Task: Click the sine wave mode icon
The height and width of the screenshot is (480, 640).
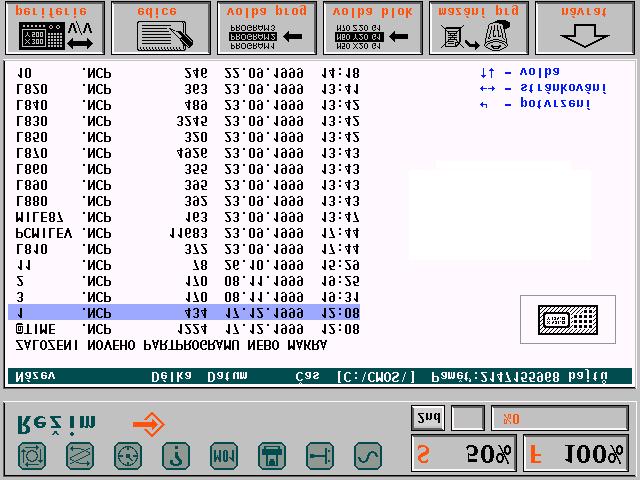Action: [x=368, y=456]
